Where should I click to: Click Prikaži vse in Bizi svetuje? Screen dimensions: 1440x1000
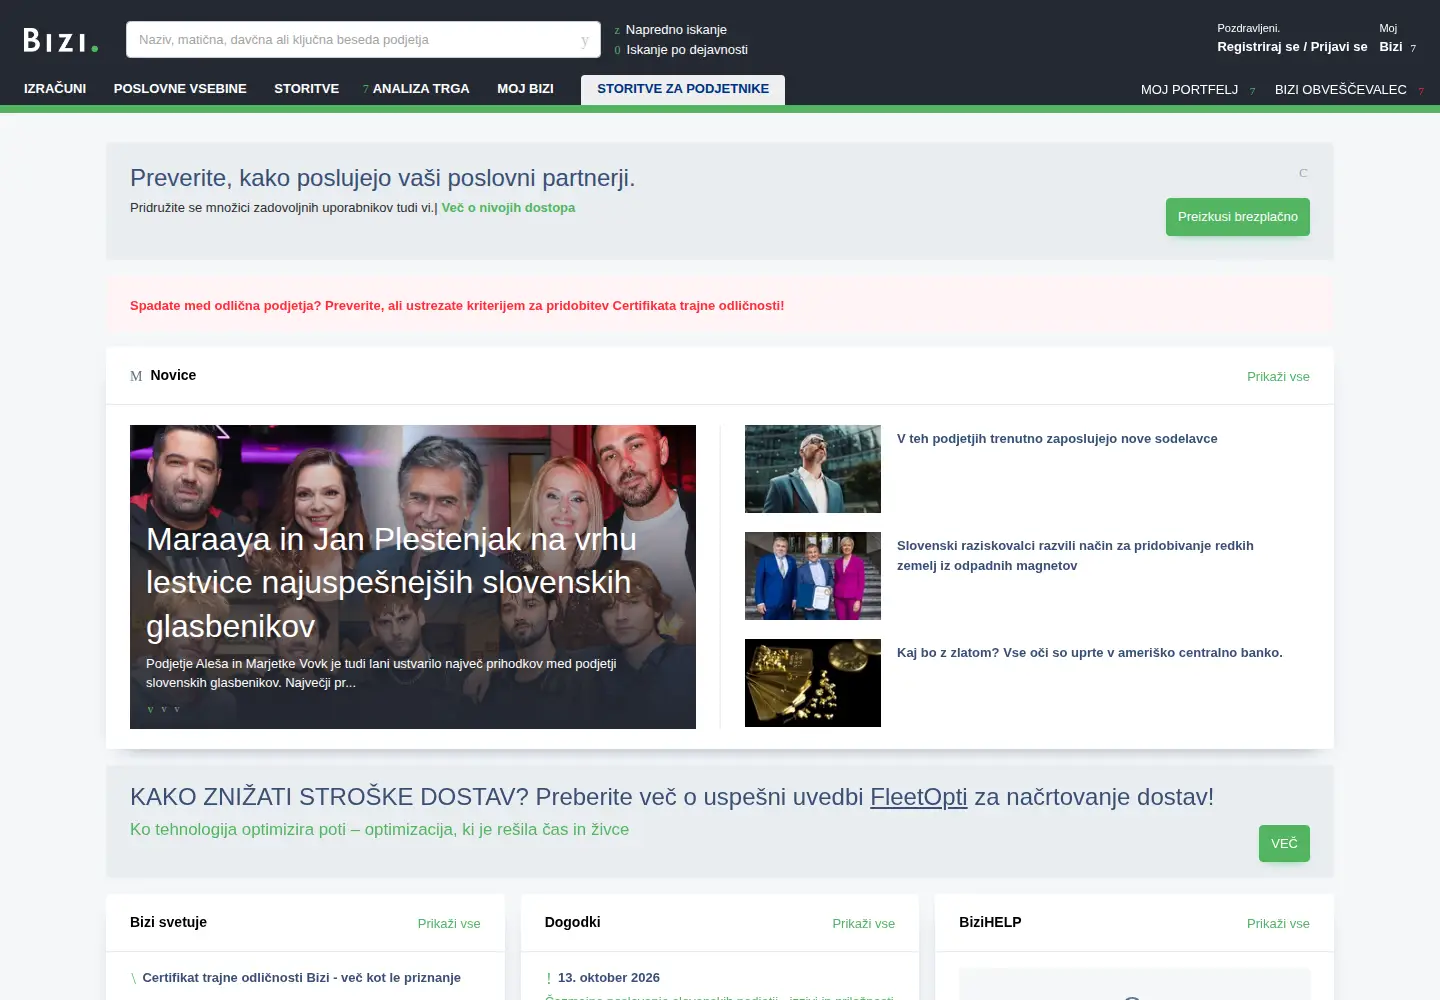click(449, 924)
